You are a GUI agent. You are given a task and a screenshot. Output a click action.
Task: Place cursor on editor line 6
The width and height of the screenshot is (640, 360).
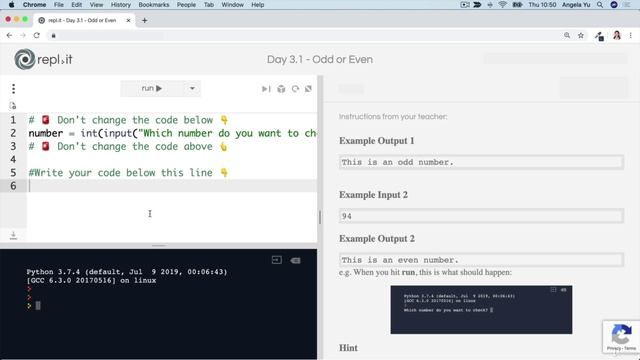[171, 186]
